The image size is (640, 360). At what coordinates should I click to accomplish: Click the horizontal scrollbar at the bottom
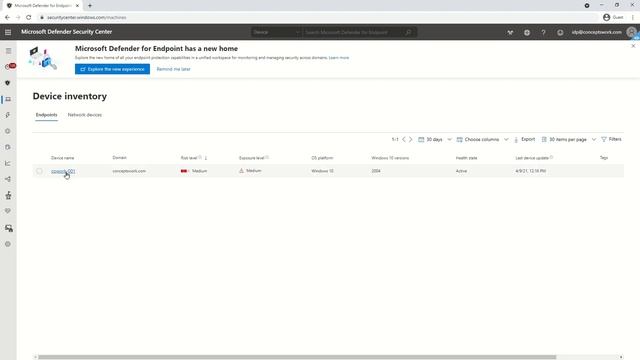(x=297, y=357)
